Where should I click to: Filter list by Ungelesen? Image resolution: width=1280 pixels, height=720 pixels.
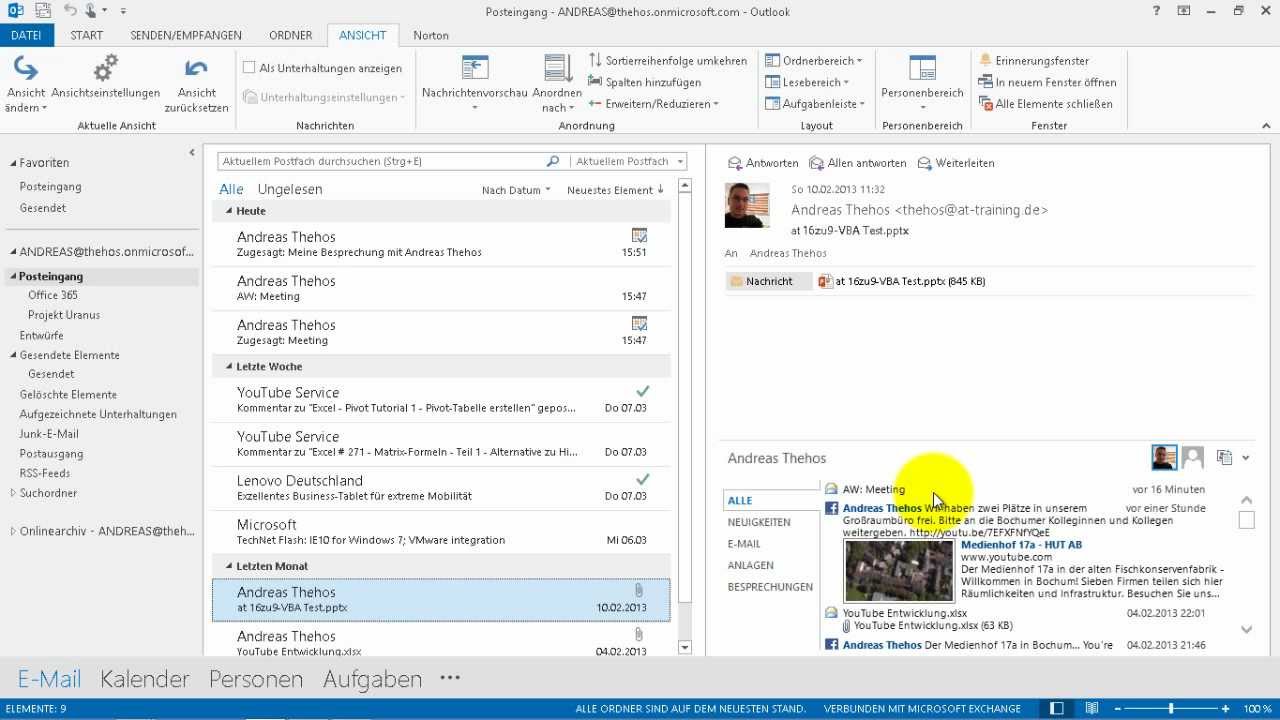[x=290, y=189]
